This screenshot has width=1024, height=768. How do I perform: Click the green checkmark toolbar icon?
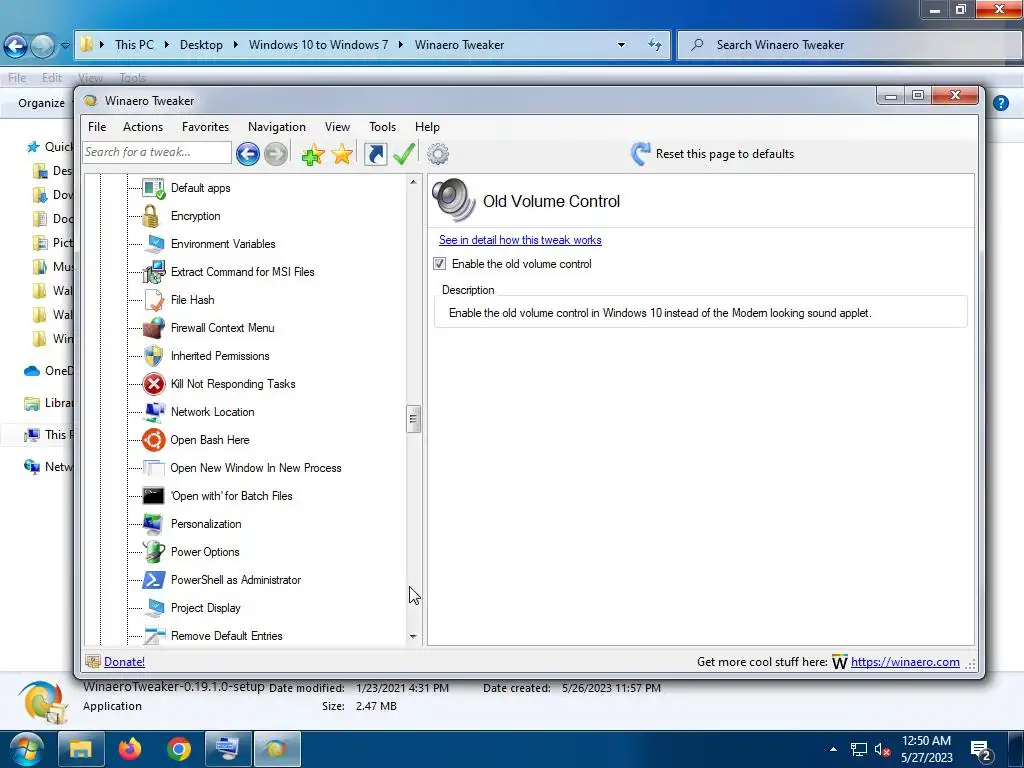coord(404,154)
